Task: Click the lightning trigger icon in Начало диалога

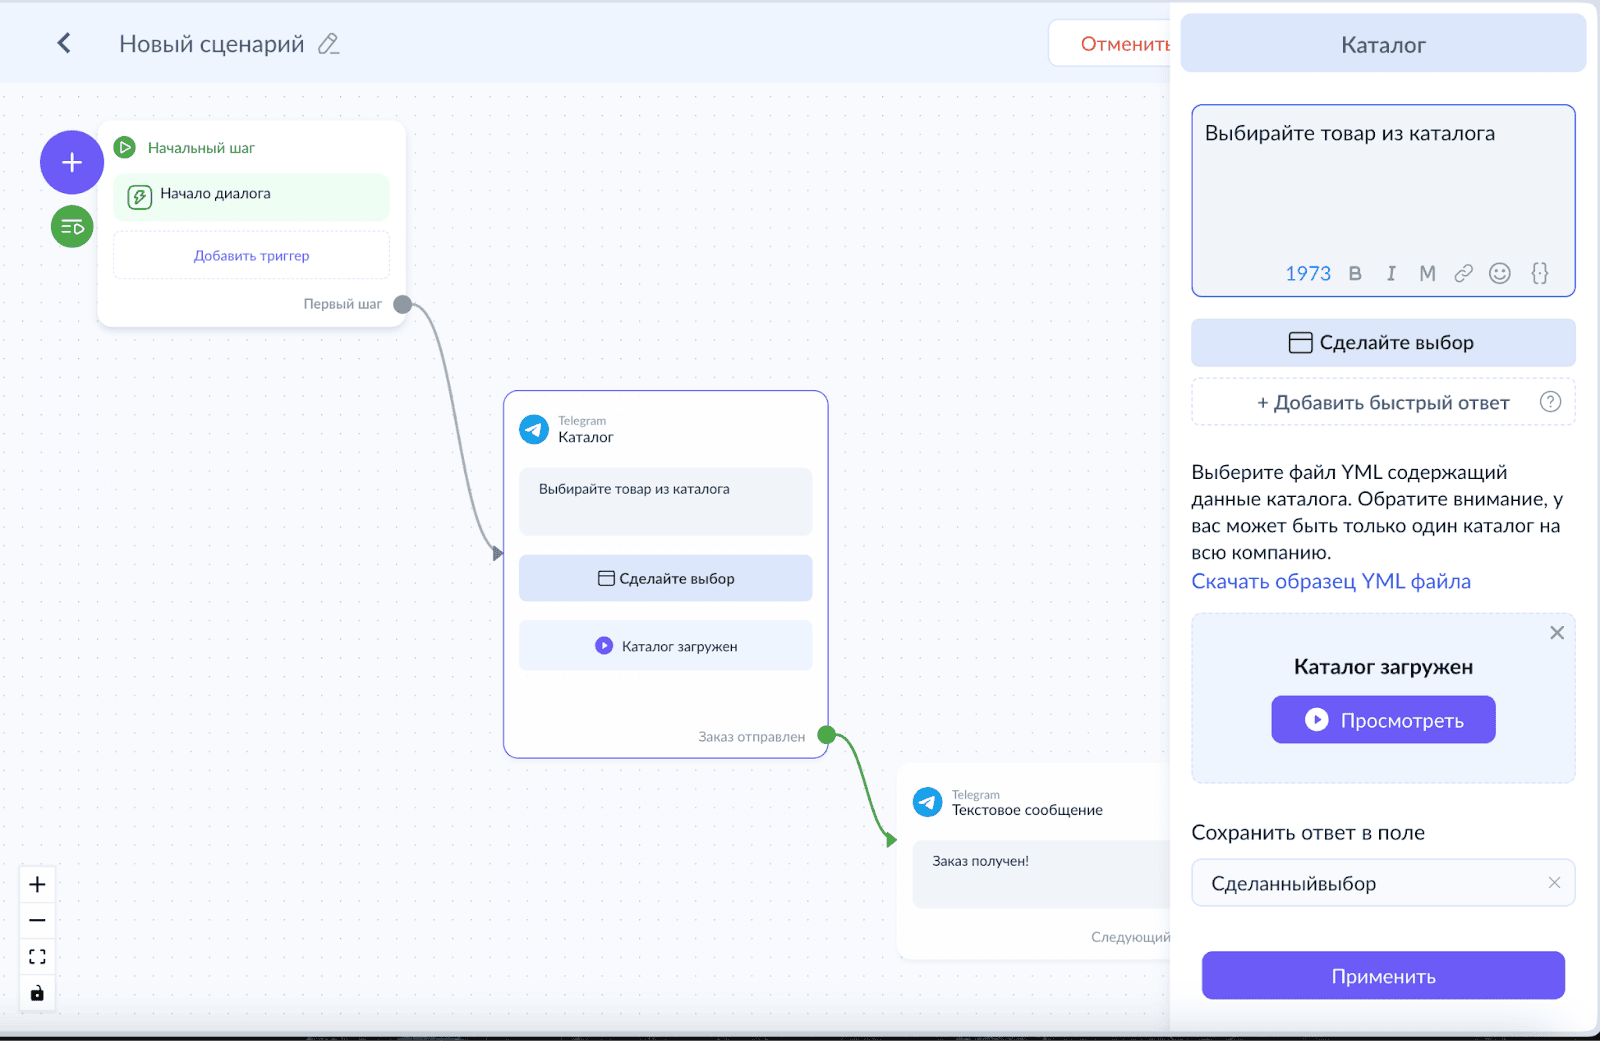Action: pos(140,196)
